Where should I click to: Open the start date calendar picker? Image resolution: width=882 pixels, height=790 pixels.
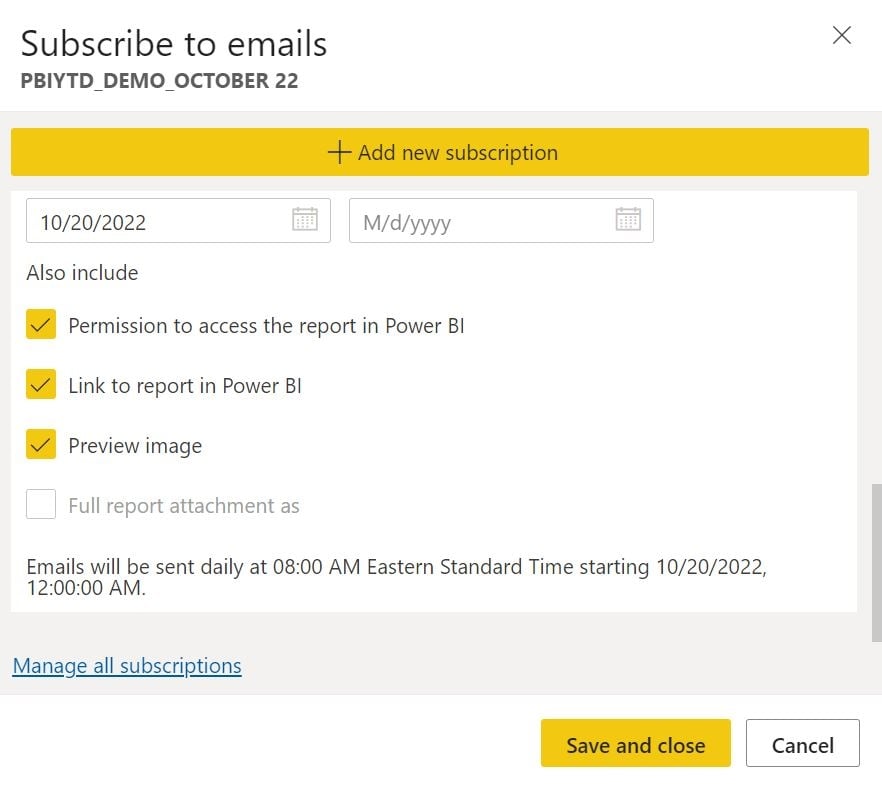click(x=305, y=219)
